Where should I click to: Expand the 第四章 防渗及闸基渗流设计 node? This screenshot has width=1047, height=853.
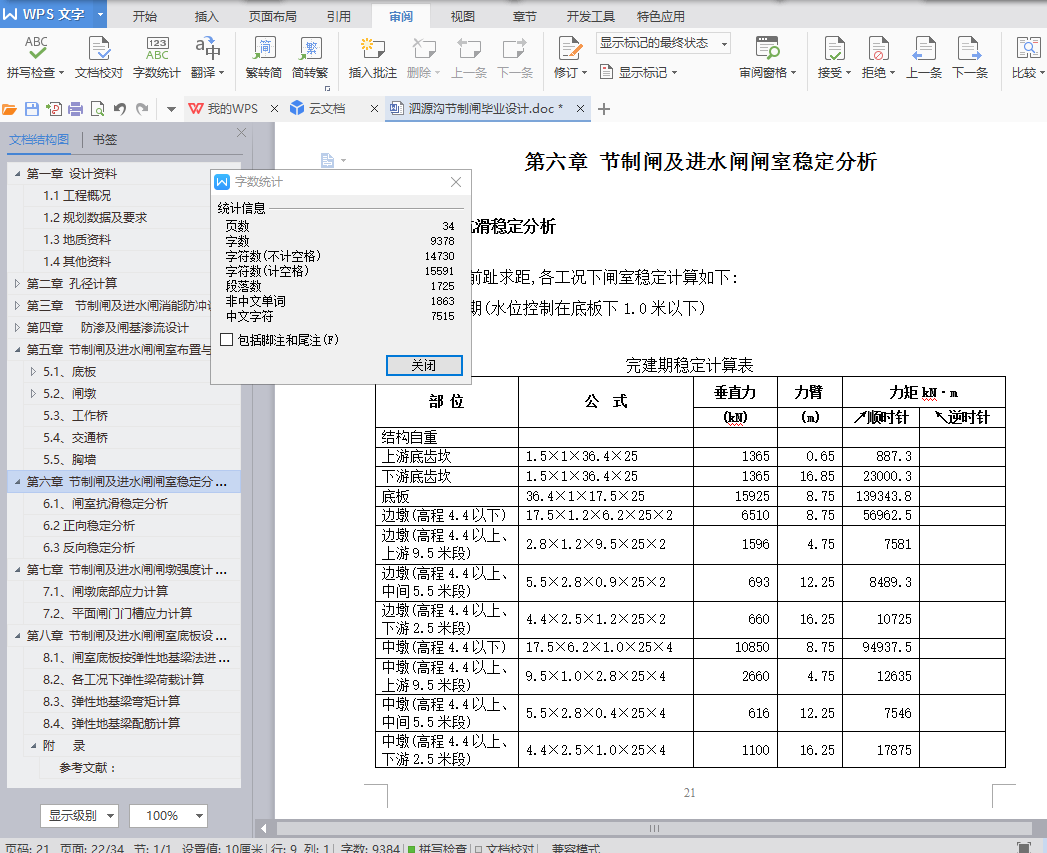tap(17, 328)
